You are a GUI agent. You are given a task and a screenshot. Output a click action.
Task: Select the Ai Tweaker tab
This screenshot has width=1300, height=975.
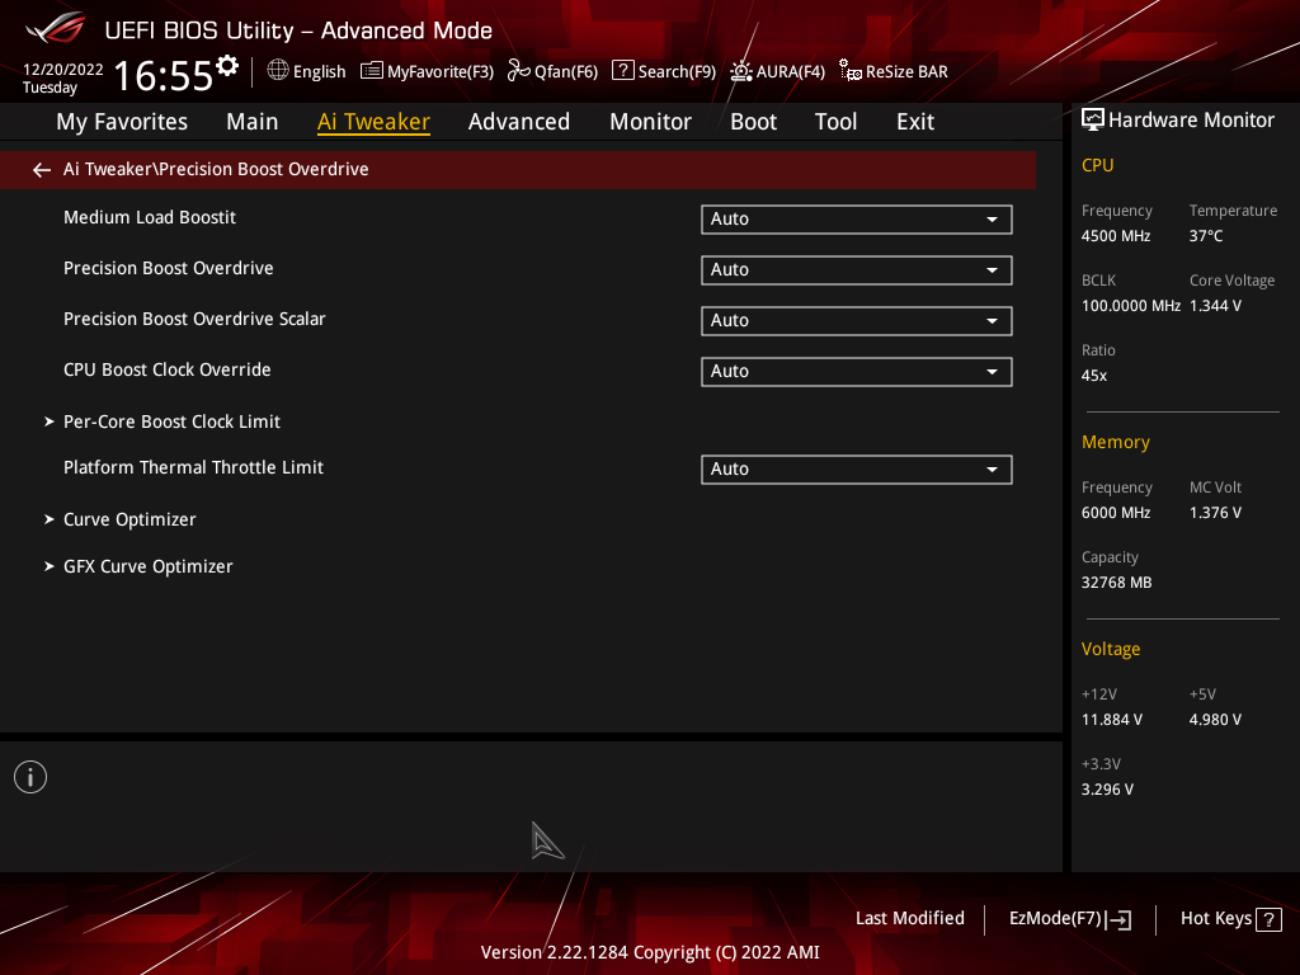[373, 122]
